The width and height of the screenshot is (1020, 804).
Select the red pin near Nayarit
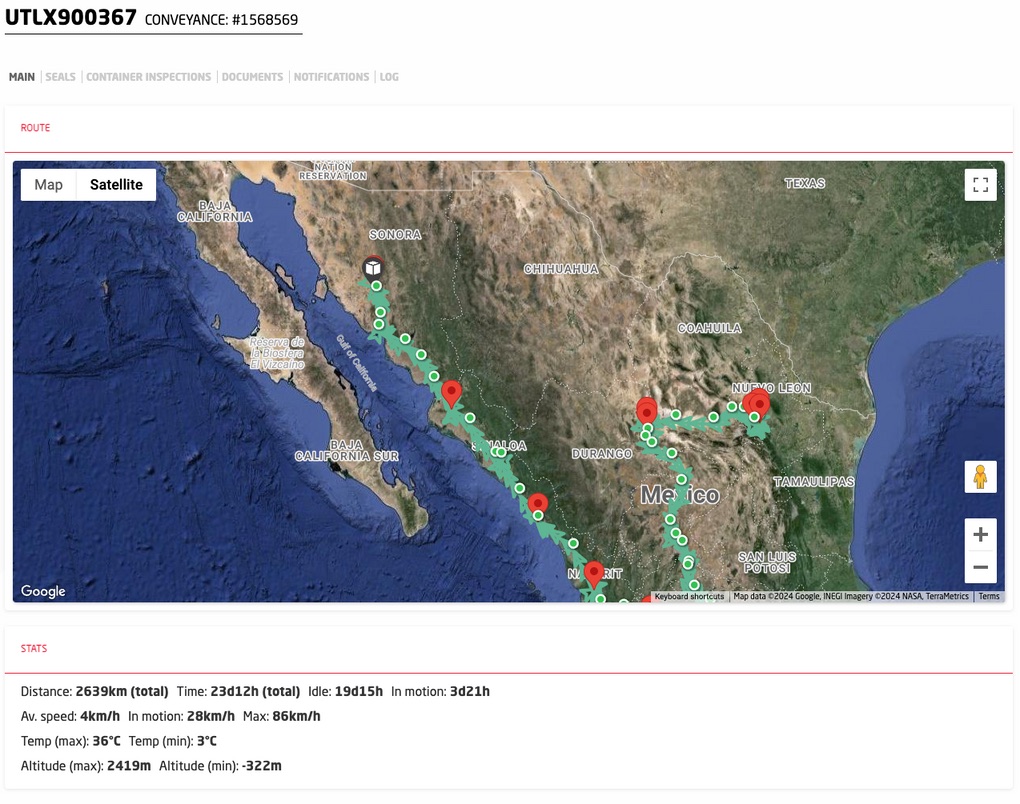pyautogui.click(x=593, y=574)
